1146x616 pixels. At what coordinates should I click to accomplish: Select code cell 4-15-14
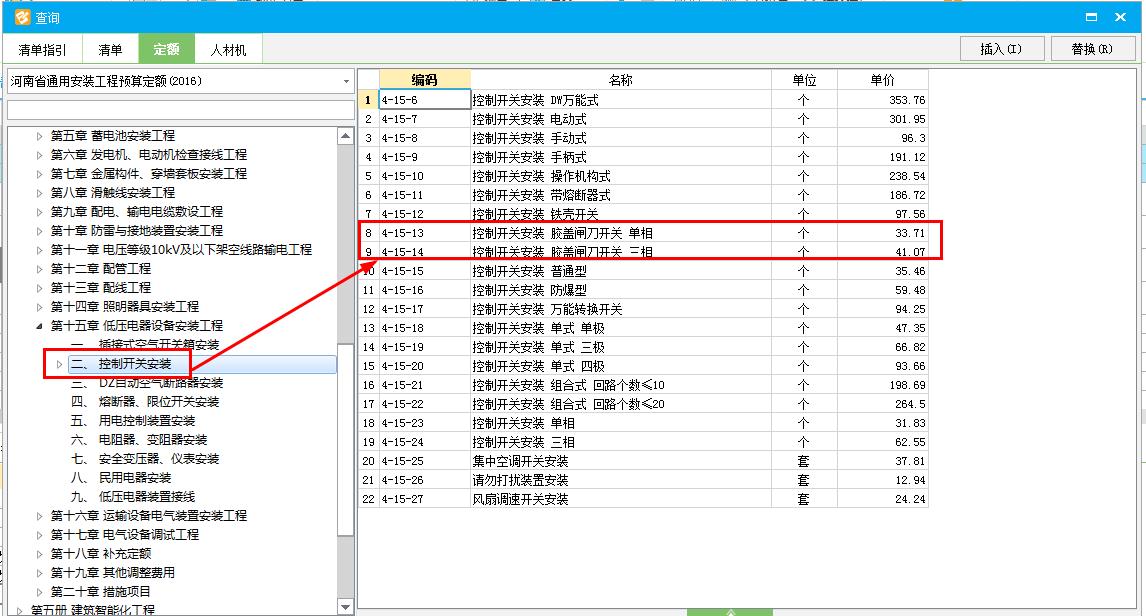425,252
